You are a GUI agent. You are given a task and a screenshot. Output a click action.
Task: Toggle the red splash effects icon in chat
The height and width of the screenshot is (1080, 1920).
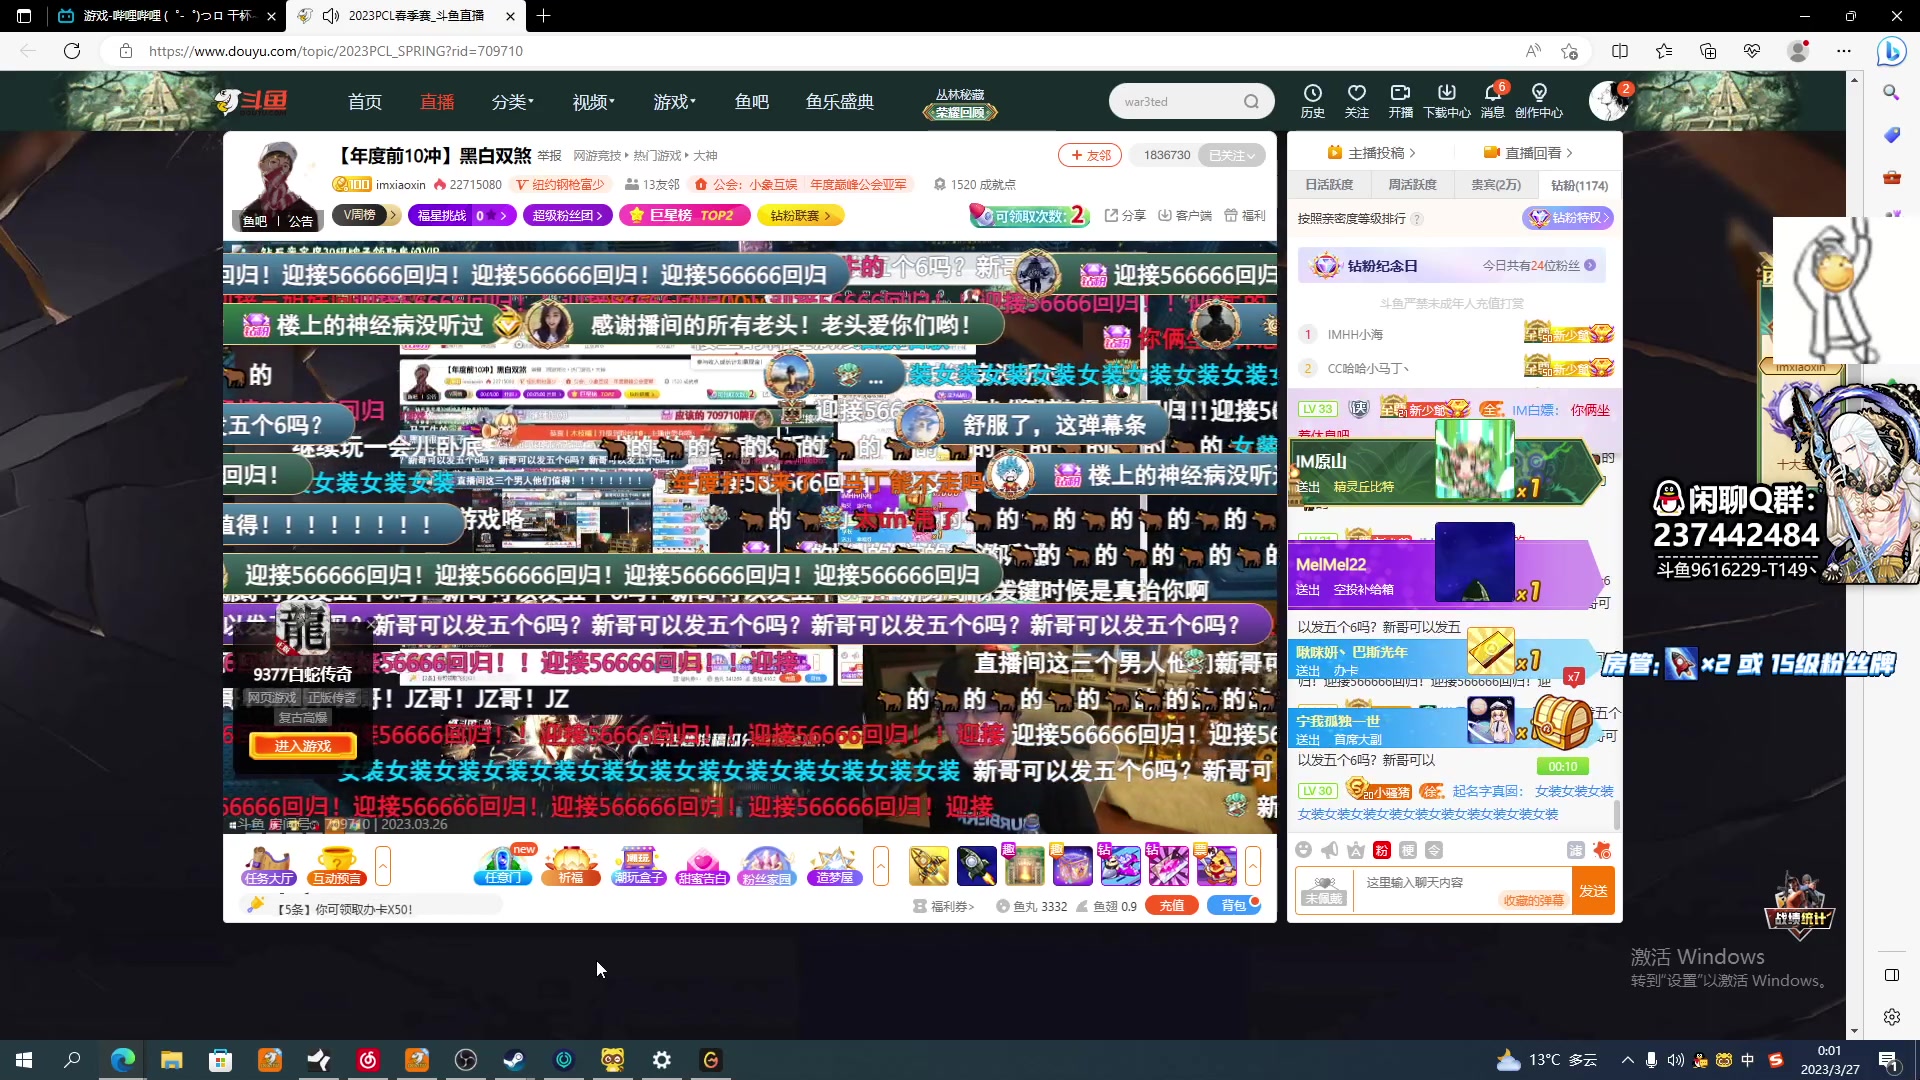(1602, 850)
